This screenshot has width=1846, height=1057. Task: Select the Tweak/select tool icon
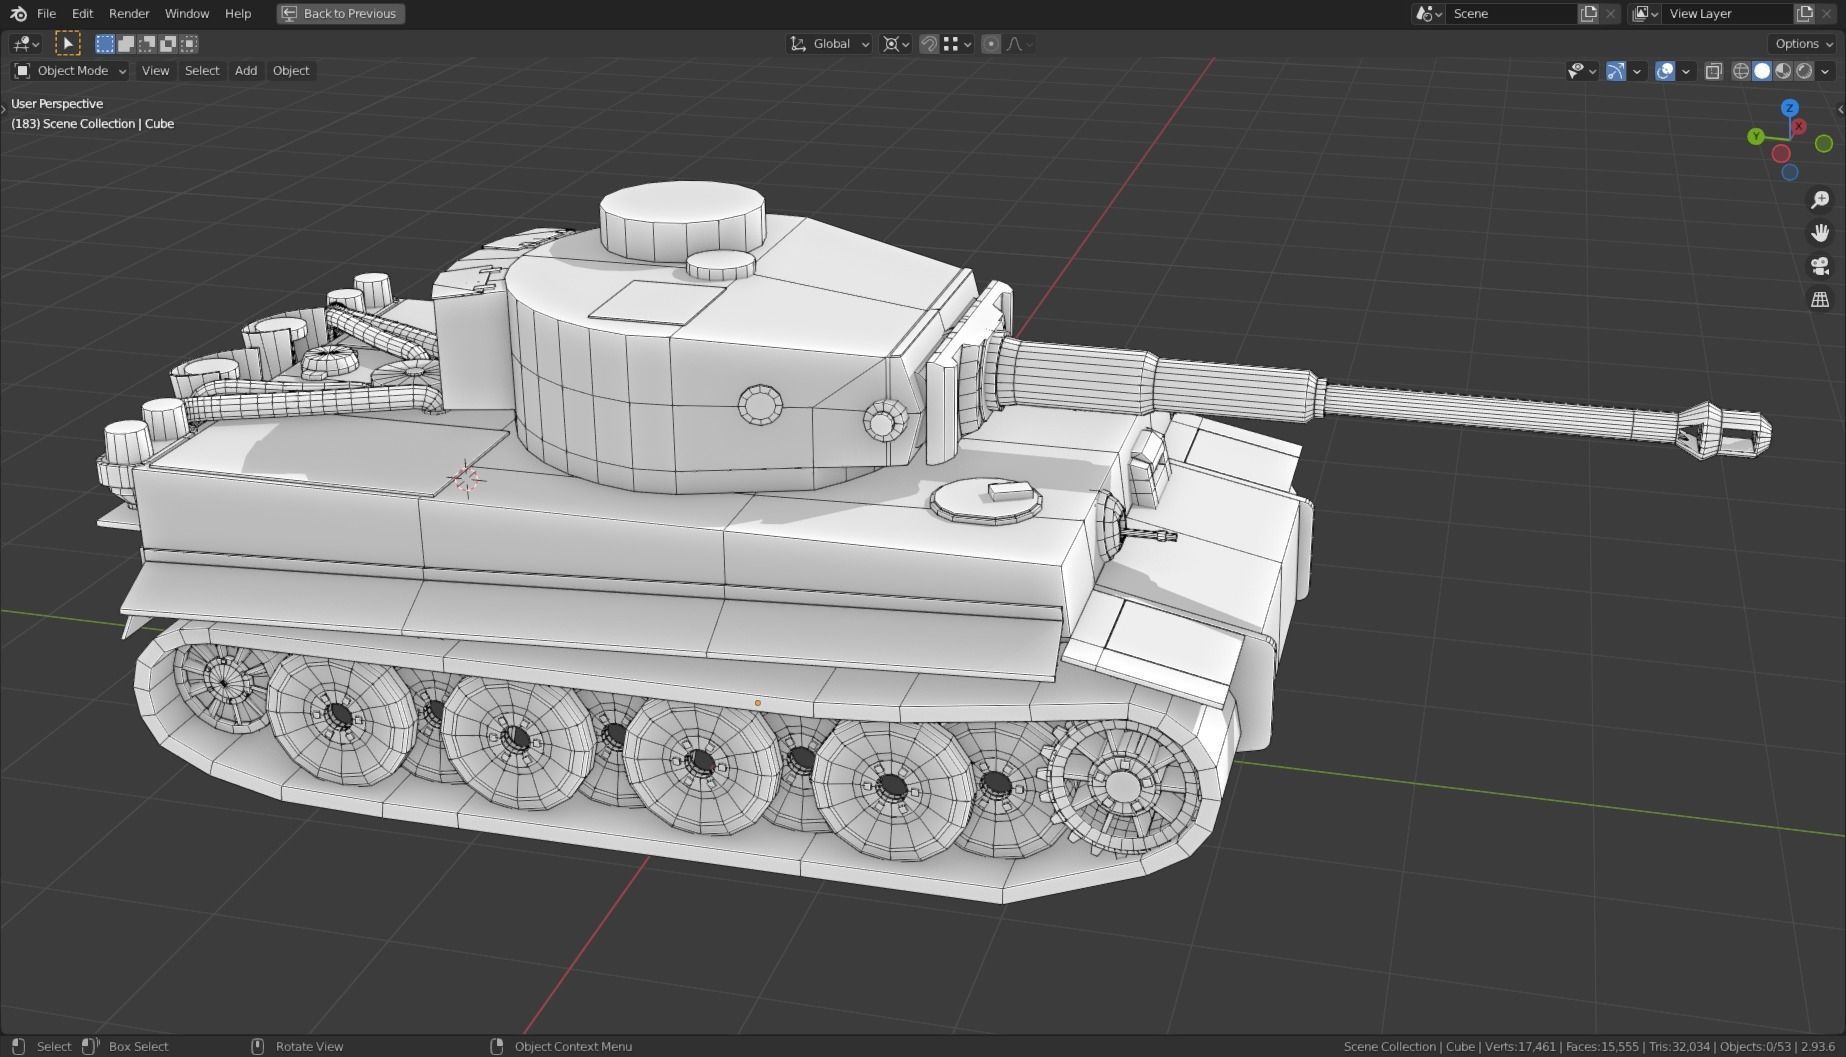point(67,43)
